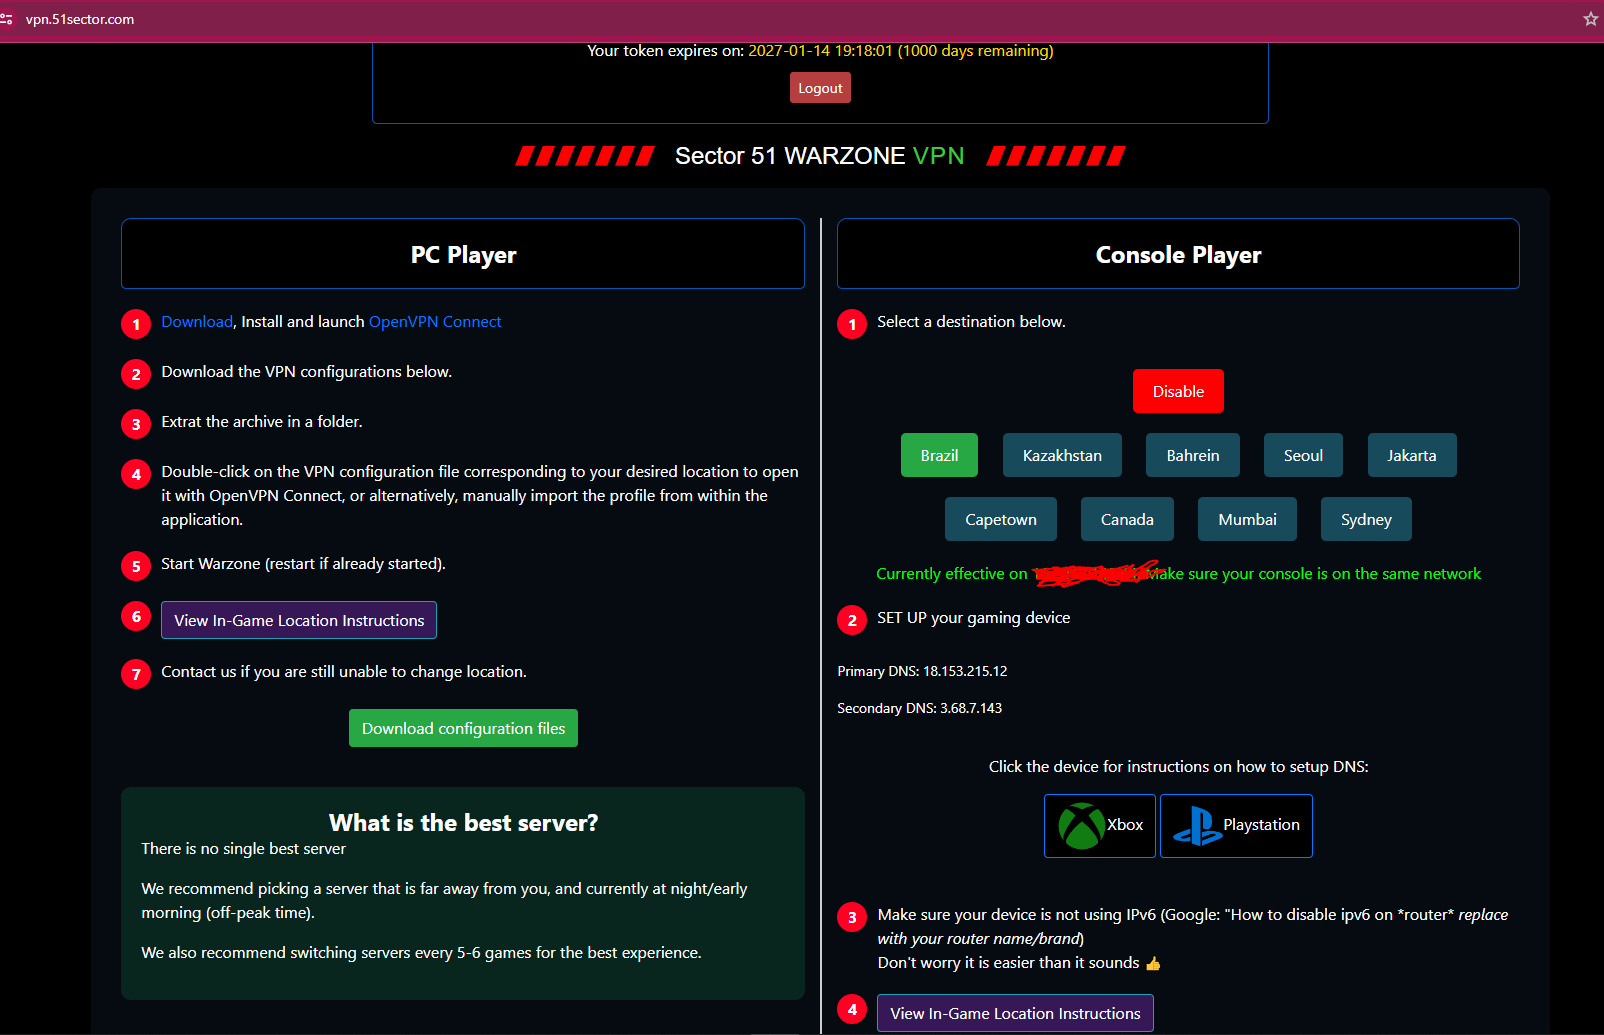1604x1035 pixels.
Task: Click Primary DNS: 18.153.215.12 text
Action: pos(922,671)
